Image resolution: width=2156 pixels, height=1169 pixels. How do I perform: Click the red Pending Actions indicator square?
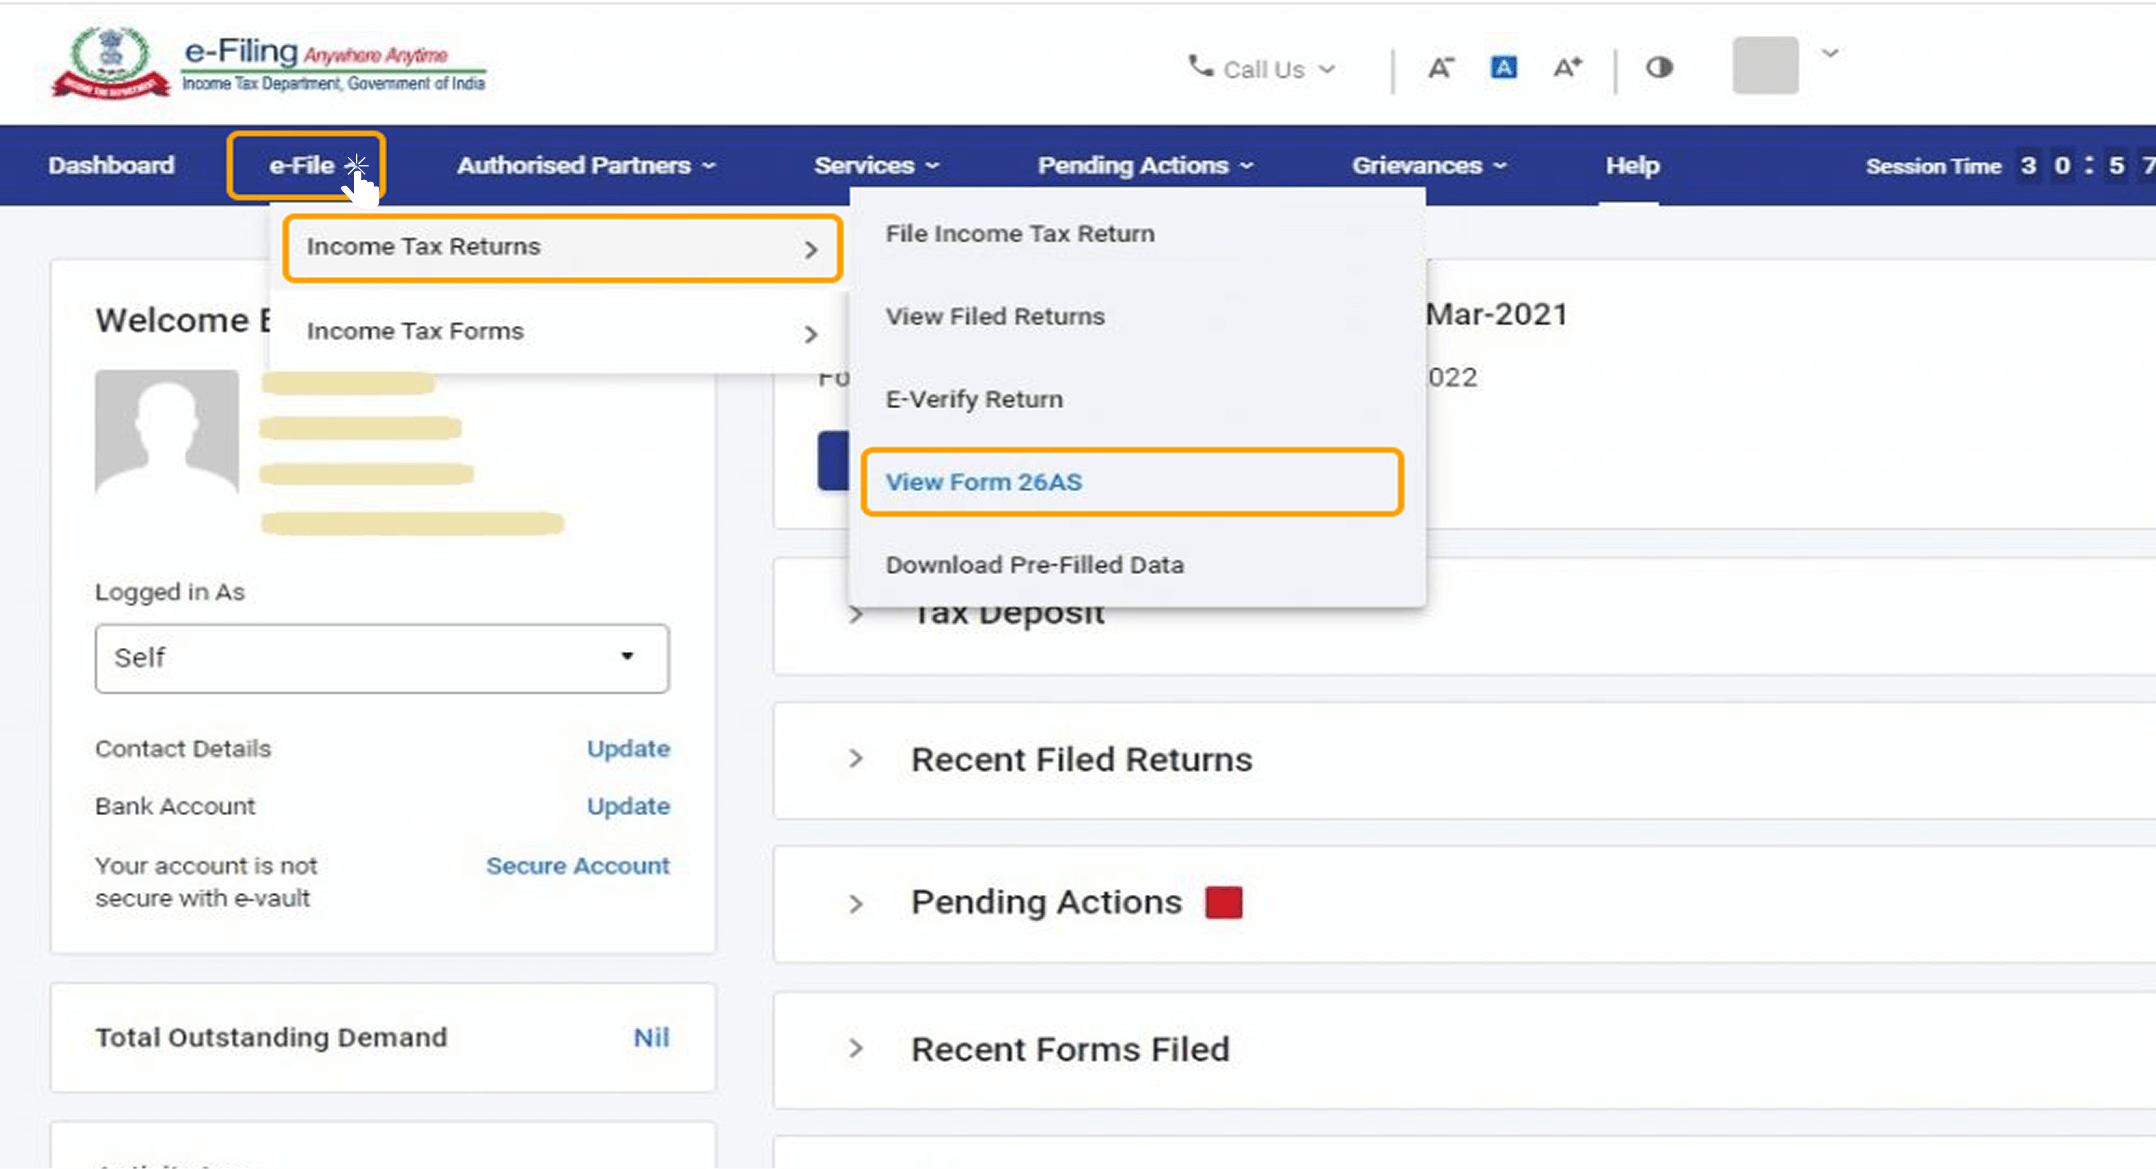tap(1224, 903)
